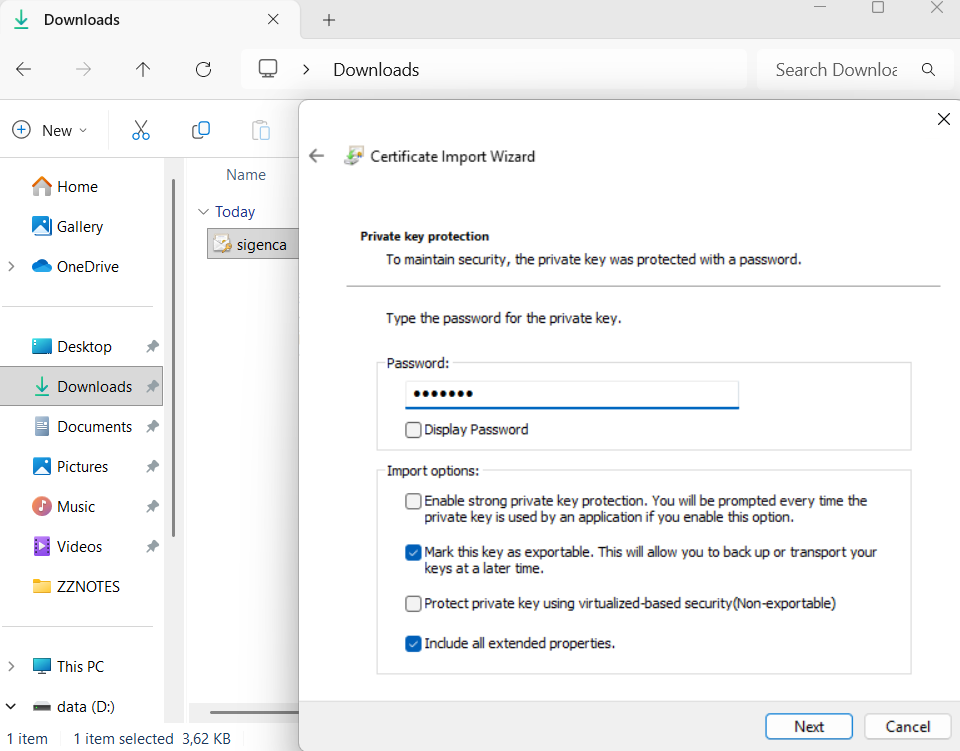Click the Next button
The image size is (960, 751).
point(809,727)
